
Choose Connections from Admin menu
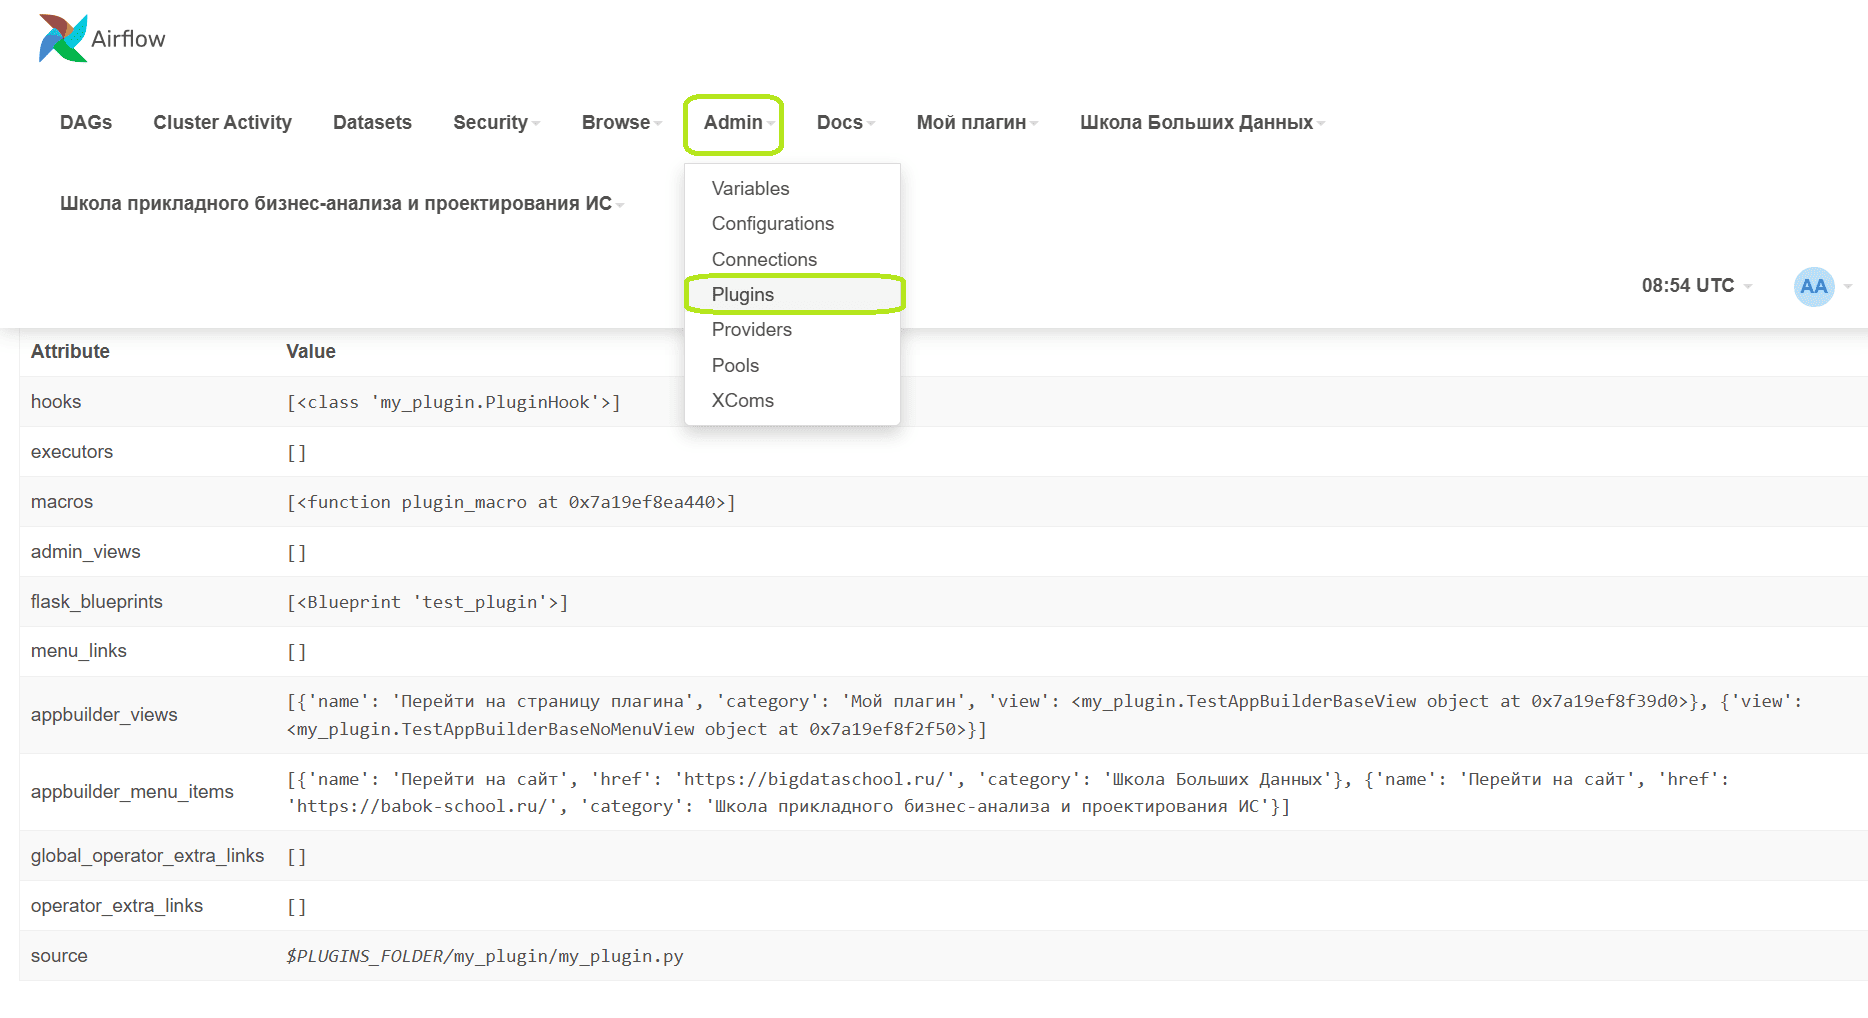point(764,260)
